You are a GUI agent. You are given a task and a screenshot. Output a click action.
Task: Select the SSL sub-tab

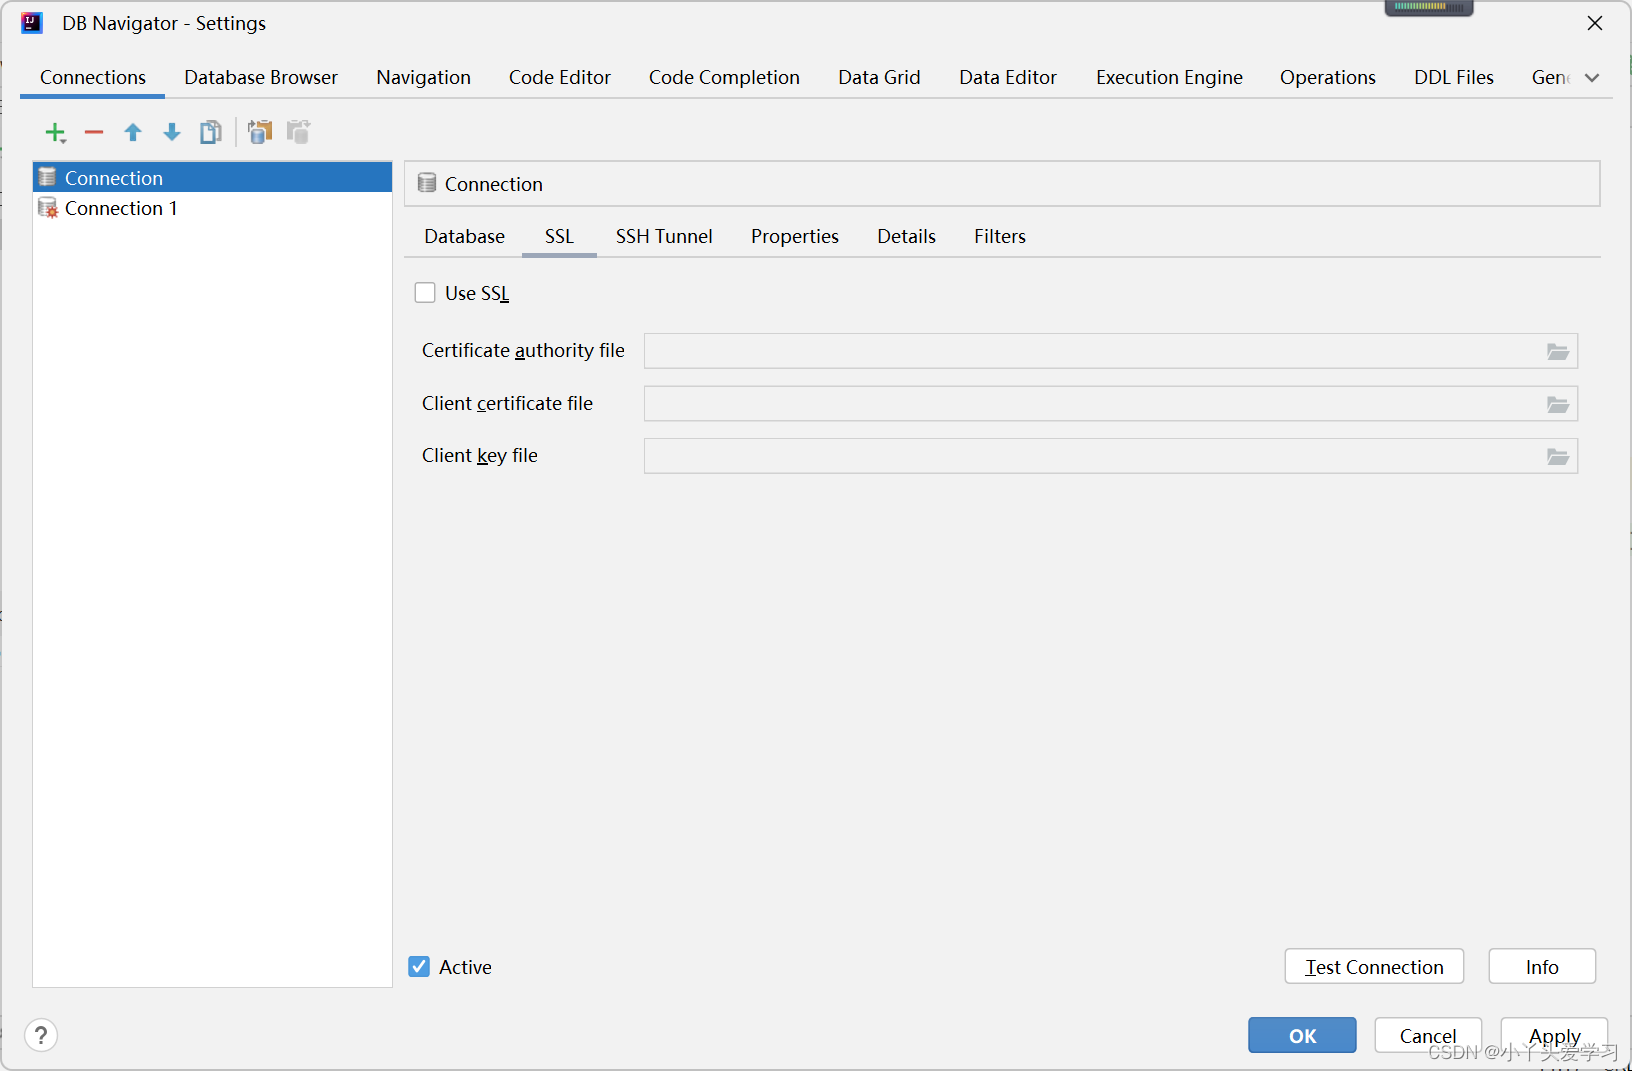pos(559,237)
